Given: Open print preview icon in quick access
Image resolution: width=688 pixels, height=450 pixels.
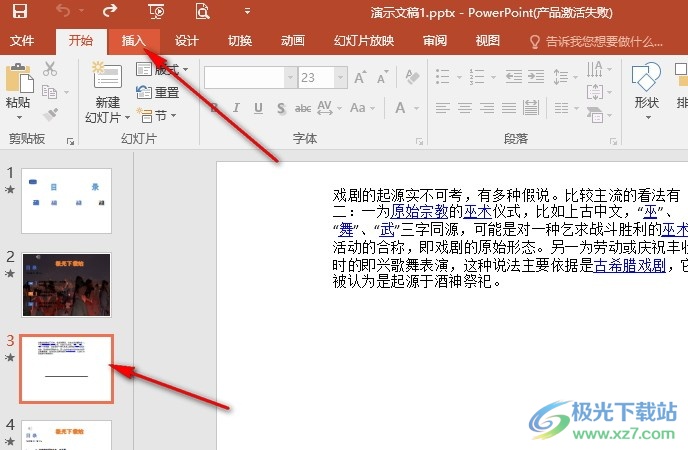Looking at the screenshot, I should tap(202, 11).
